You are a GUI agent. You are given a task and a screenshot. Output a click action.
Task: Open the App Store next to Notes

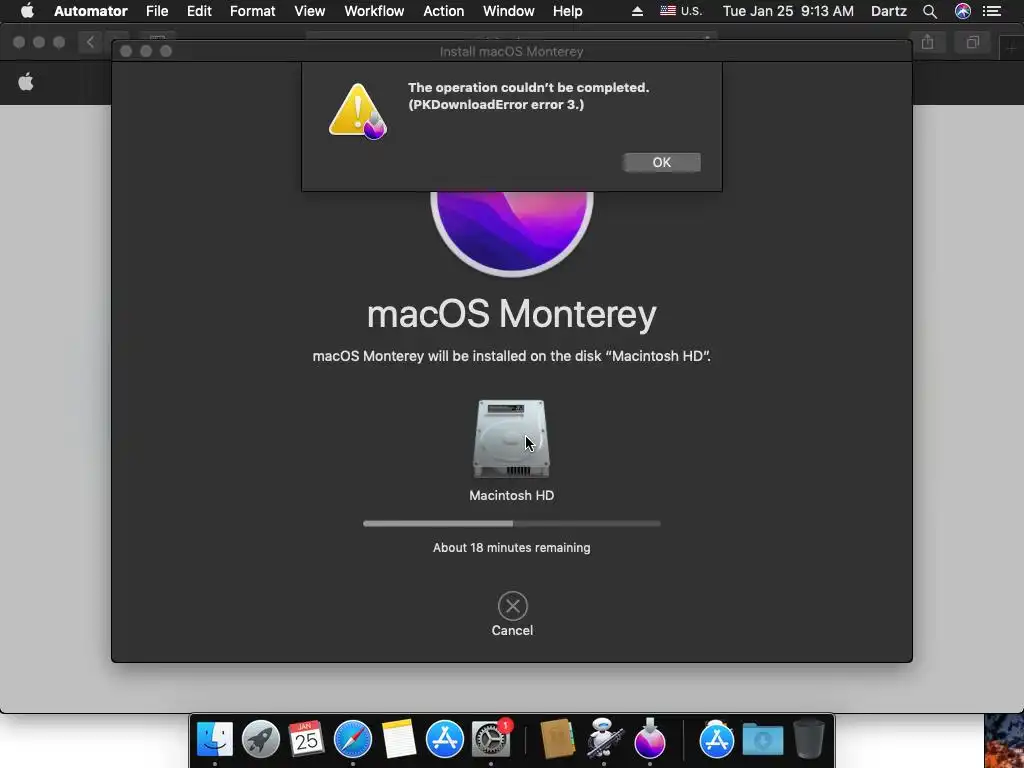[445, 739]
